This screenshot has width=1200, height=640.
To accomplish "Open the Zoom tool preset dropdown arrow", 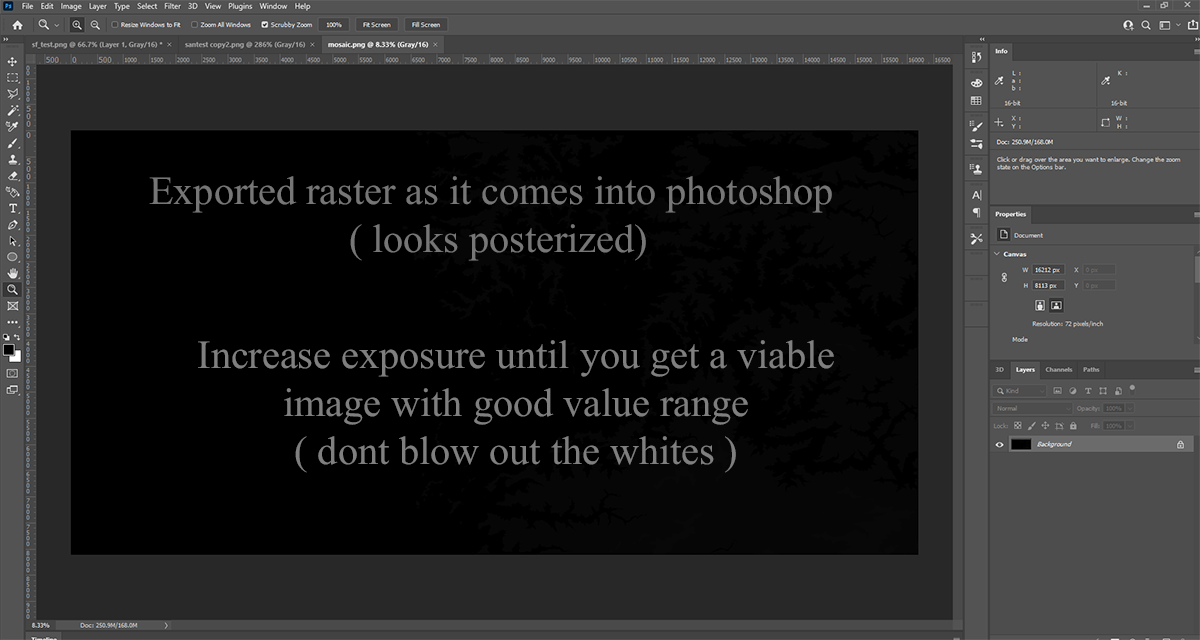I will [57, 24].
